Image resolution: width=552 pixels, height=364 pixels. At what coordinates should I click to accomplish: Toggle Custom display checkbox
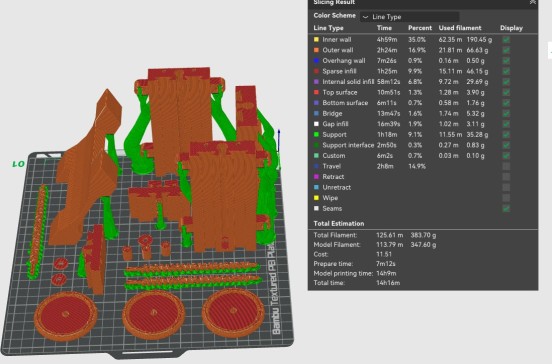pyautogui.click(x=506, y=156)
